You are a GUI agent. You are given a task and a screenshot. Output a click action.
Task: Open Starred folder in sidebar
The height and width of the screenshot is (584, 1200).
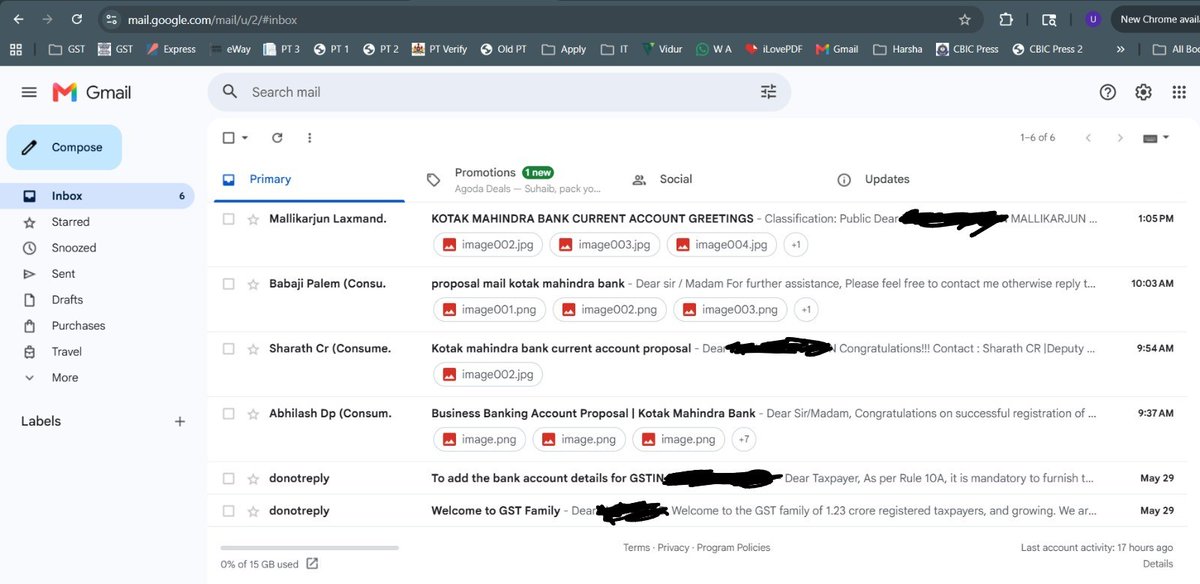tap(97, 222)
